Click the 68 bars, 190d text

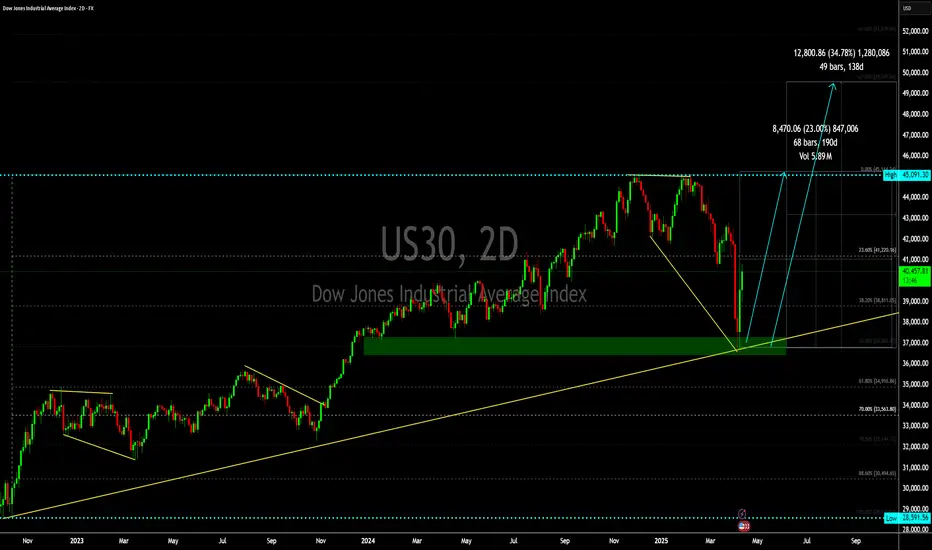point(815,143)
